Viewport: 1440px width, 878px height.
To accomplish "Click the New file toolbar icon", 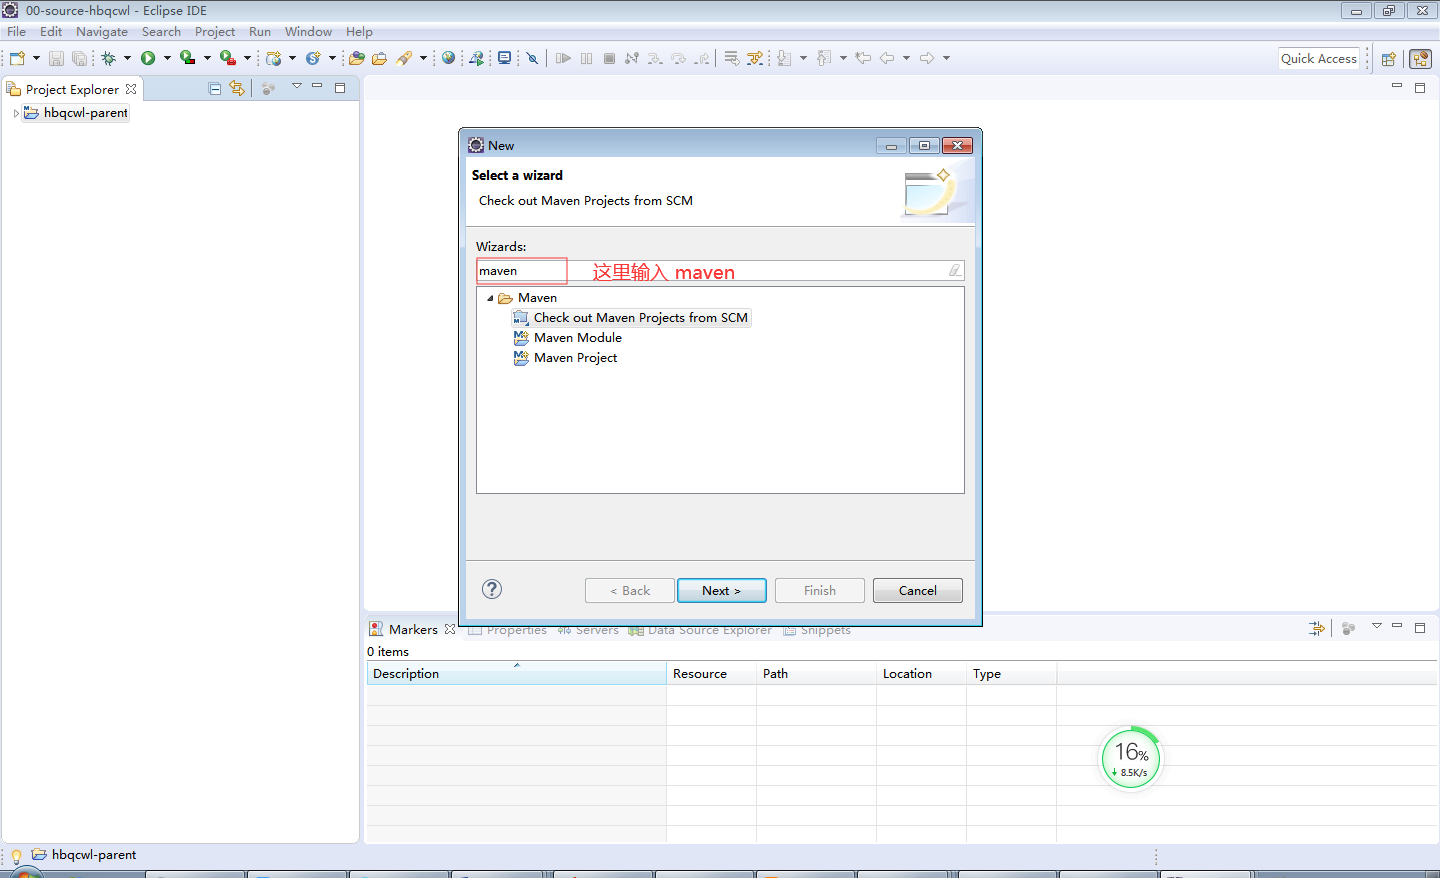I will pyautogui.click(x=17, y=58).
